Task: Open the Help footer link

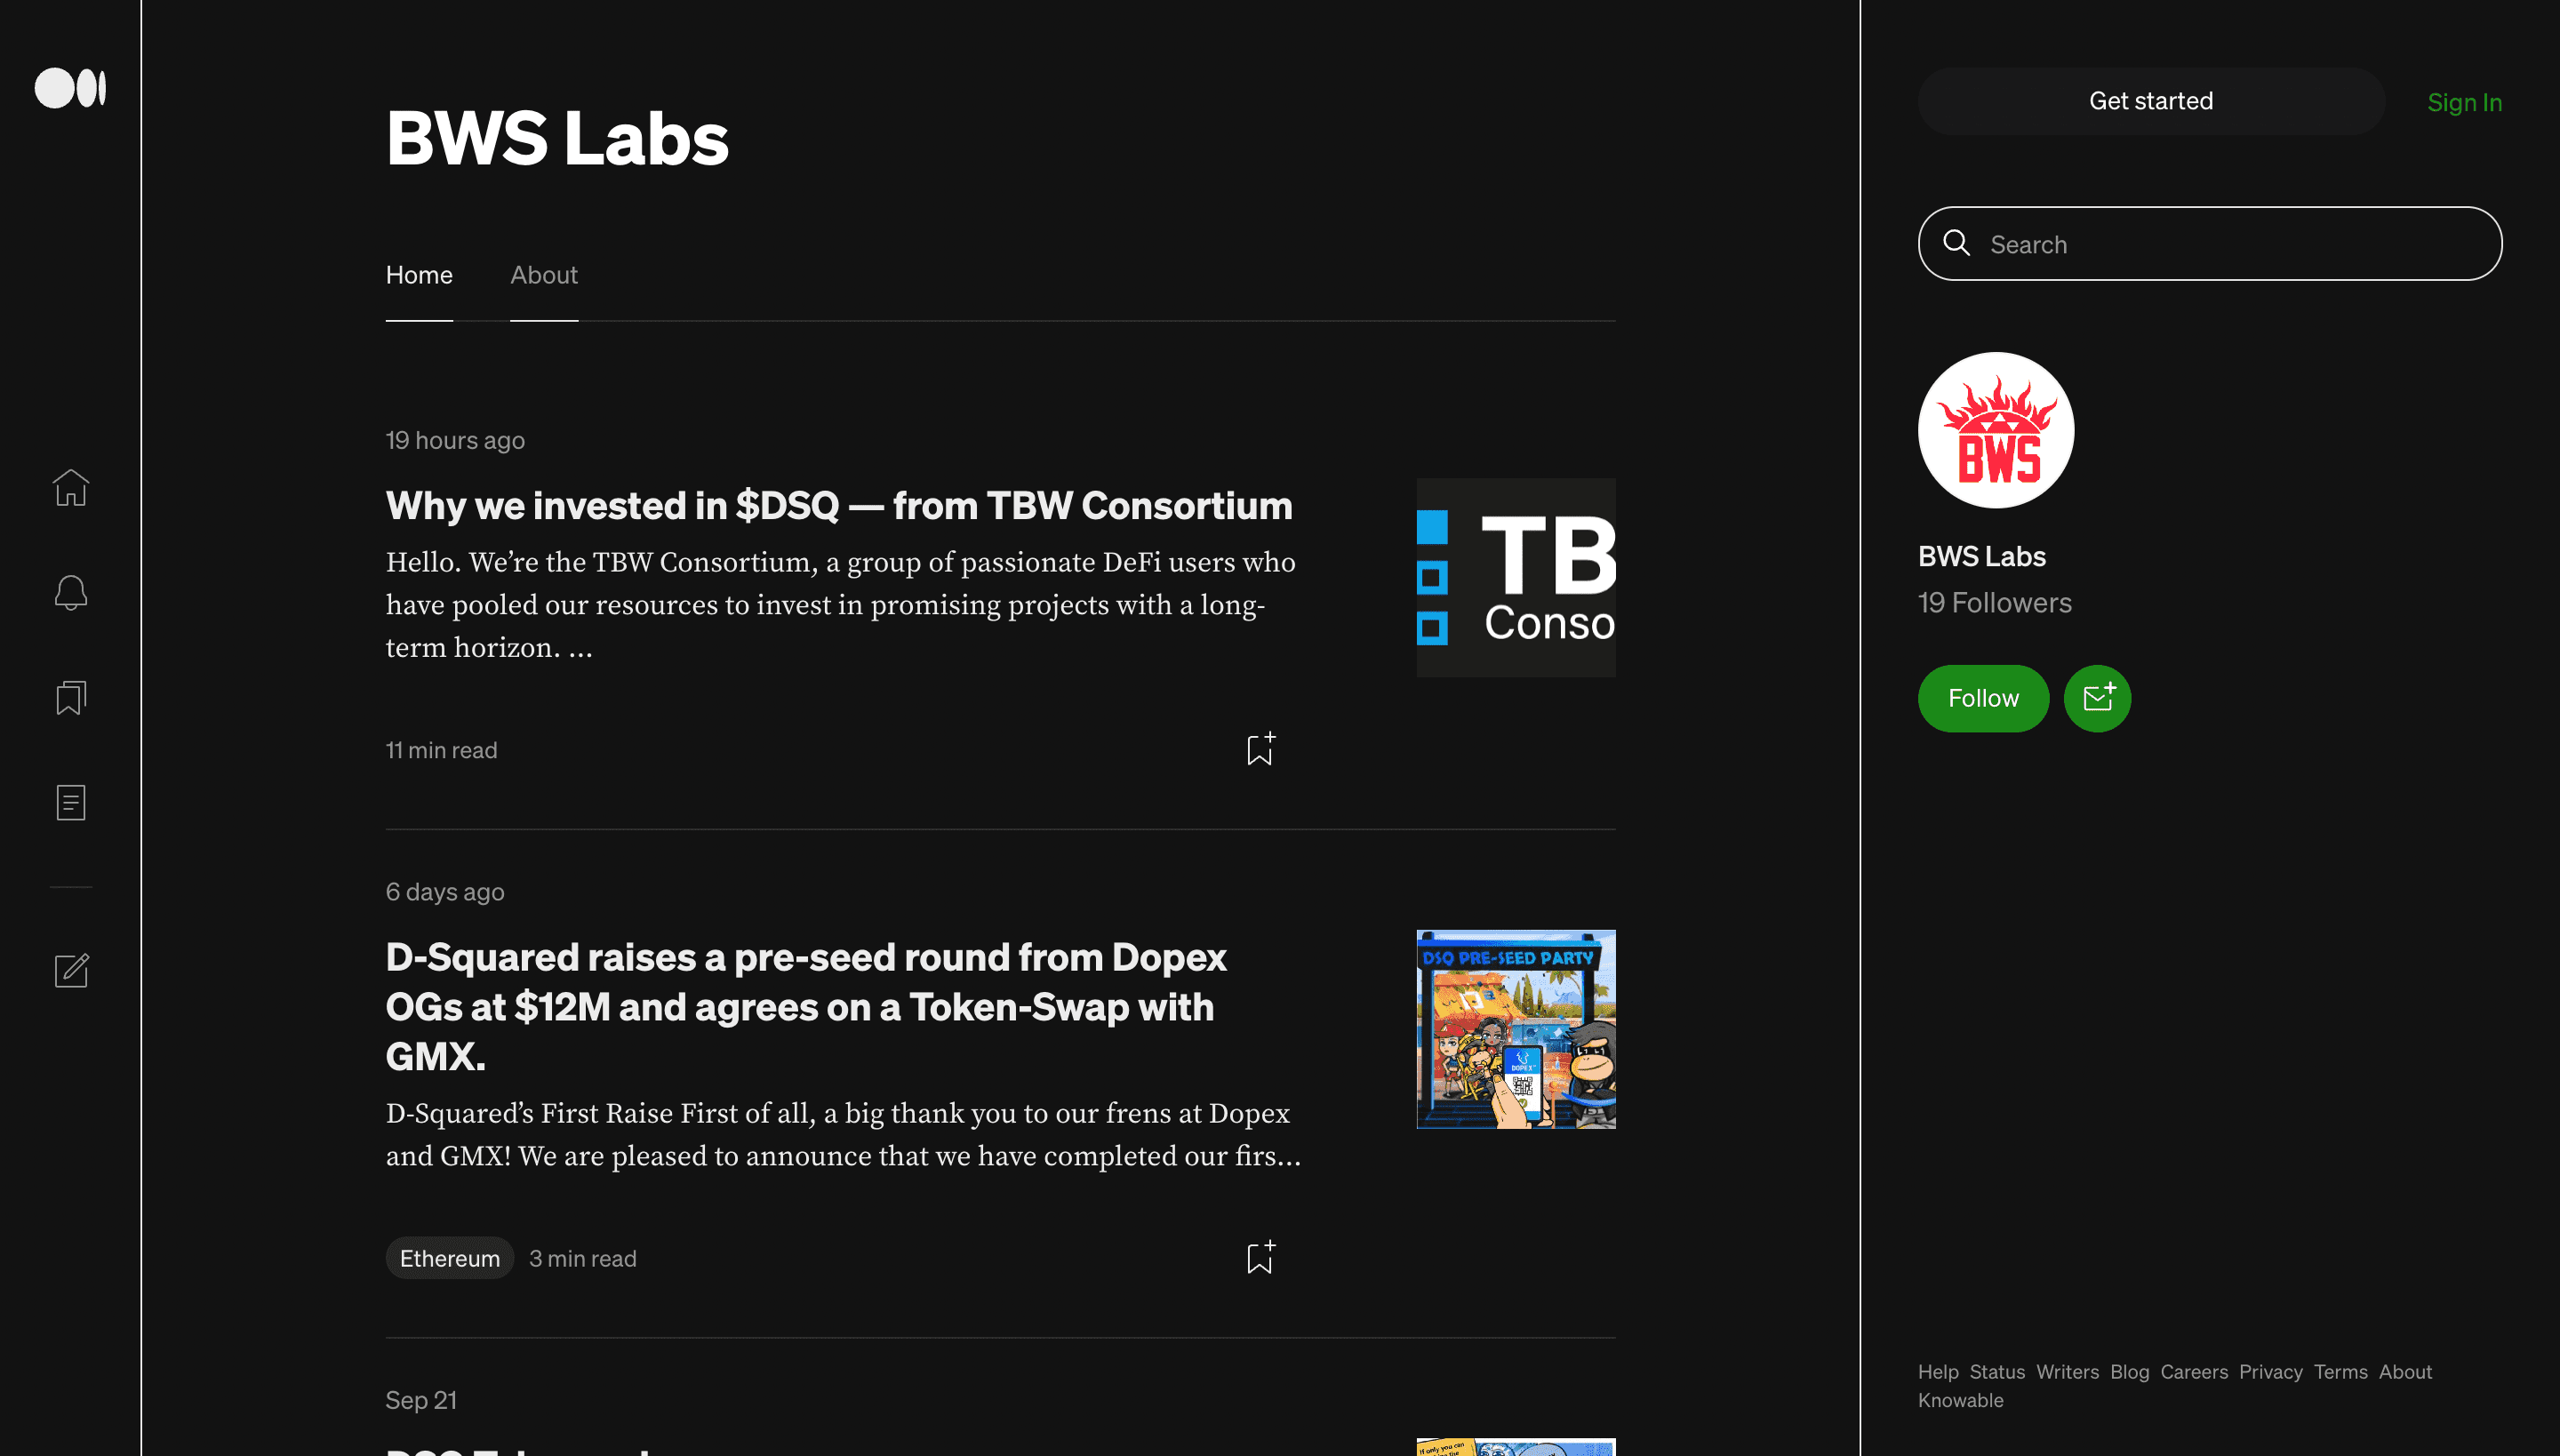Action: 1938,1372
